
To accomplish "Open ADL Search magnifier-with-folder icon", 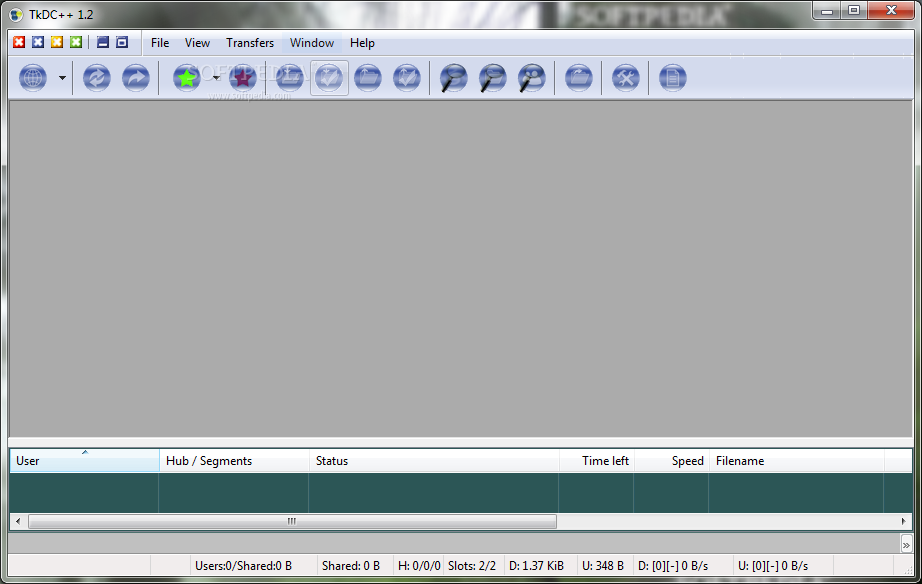I will [493, 78].
